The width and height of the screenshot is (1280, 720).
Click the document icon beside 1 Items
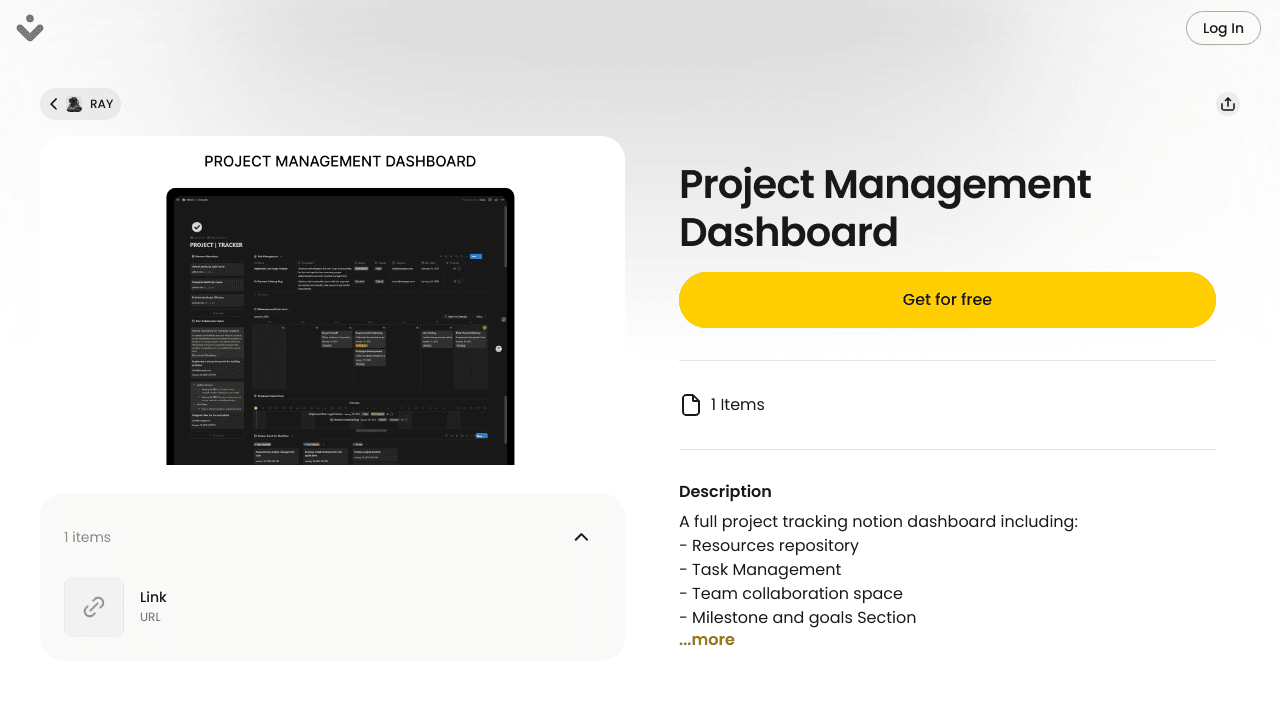(690, 405)
